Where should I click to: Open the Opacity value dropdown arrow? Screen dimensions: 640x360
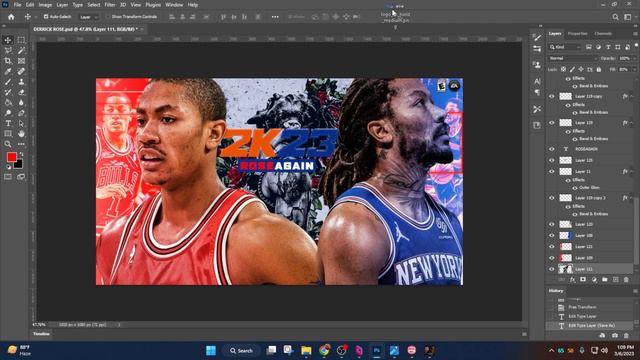(634, 58)
